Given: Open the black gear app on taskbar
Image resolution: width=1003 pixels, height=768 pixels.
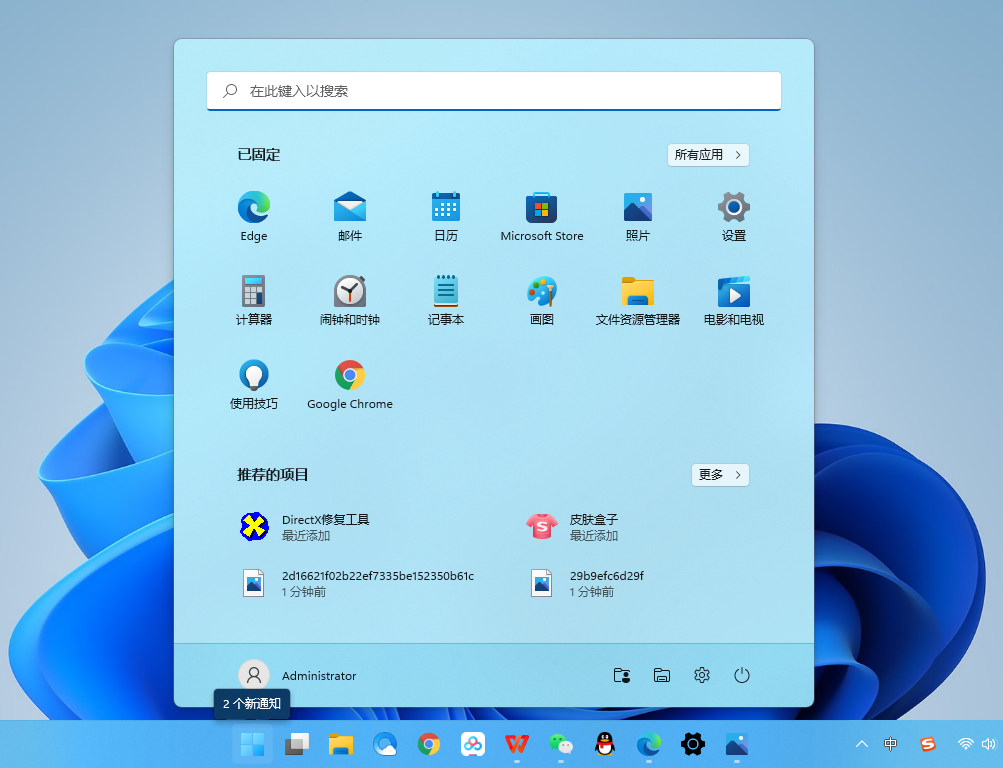Looking at the screenshot, I should [693, 744].
